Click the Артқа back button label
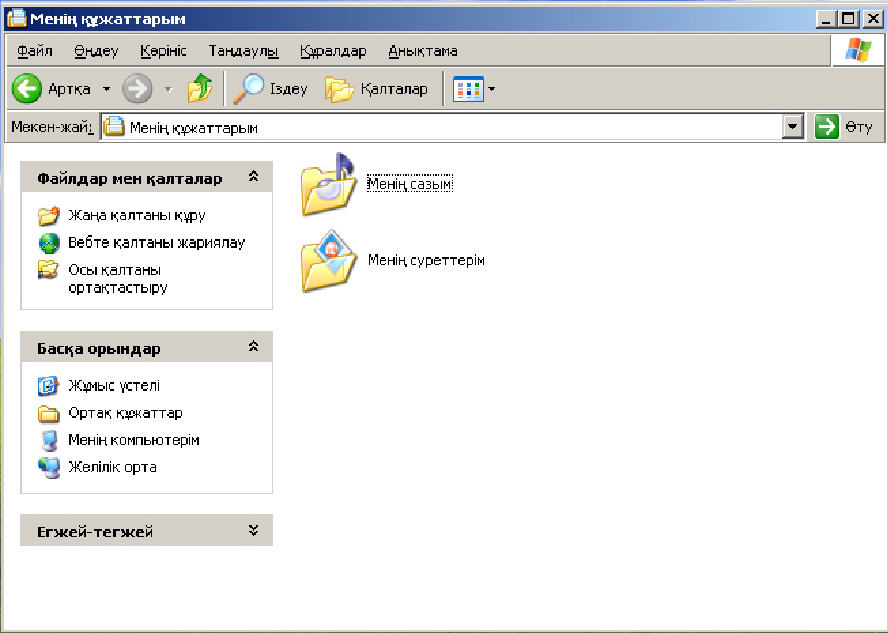888x633 pixels. (x=69, y=89)
